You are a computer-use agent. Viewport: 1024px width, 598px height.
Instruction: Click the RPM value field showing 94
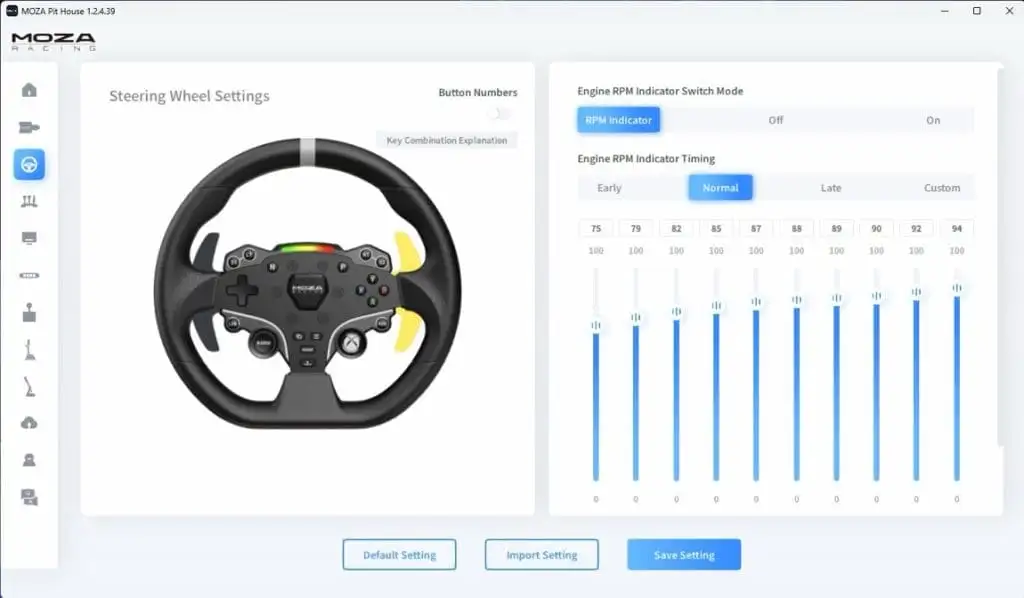point(956,229)
